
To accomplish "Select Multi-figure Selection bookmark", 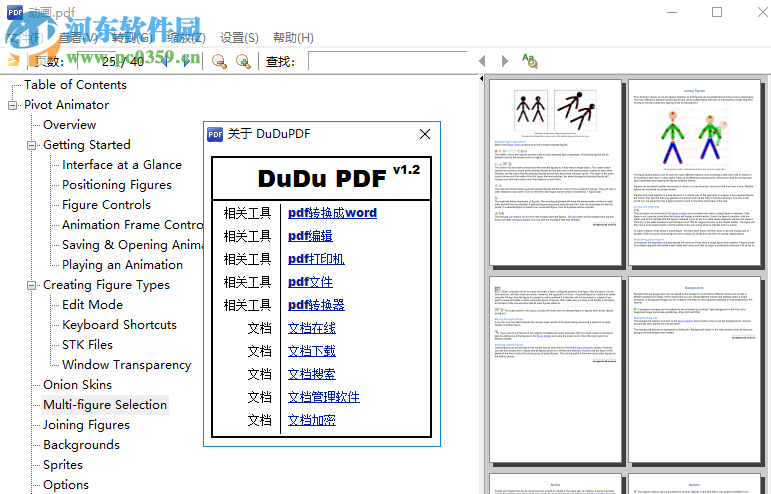I will pos(105,405).
